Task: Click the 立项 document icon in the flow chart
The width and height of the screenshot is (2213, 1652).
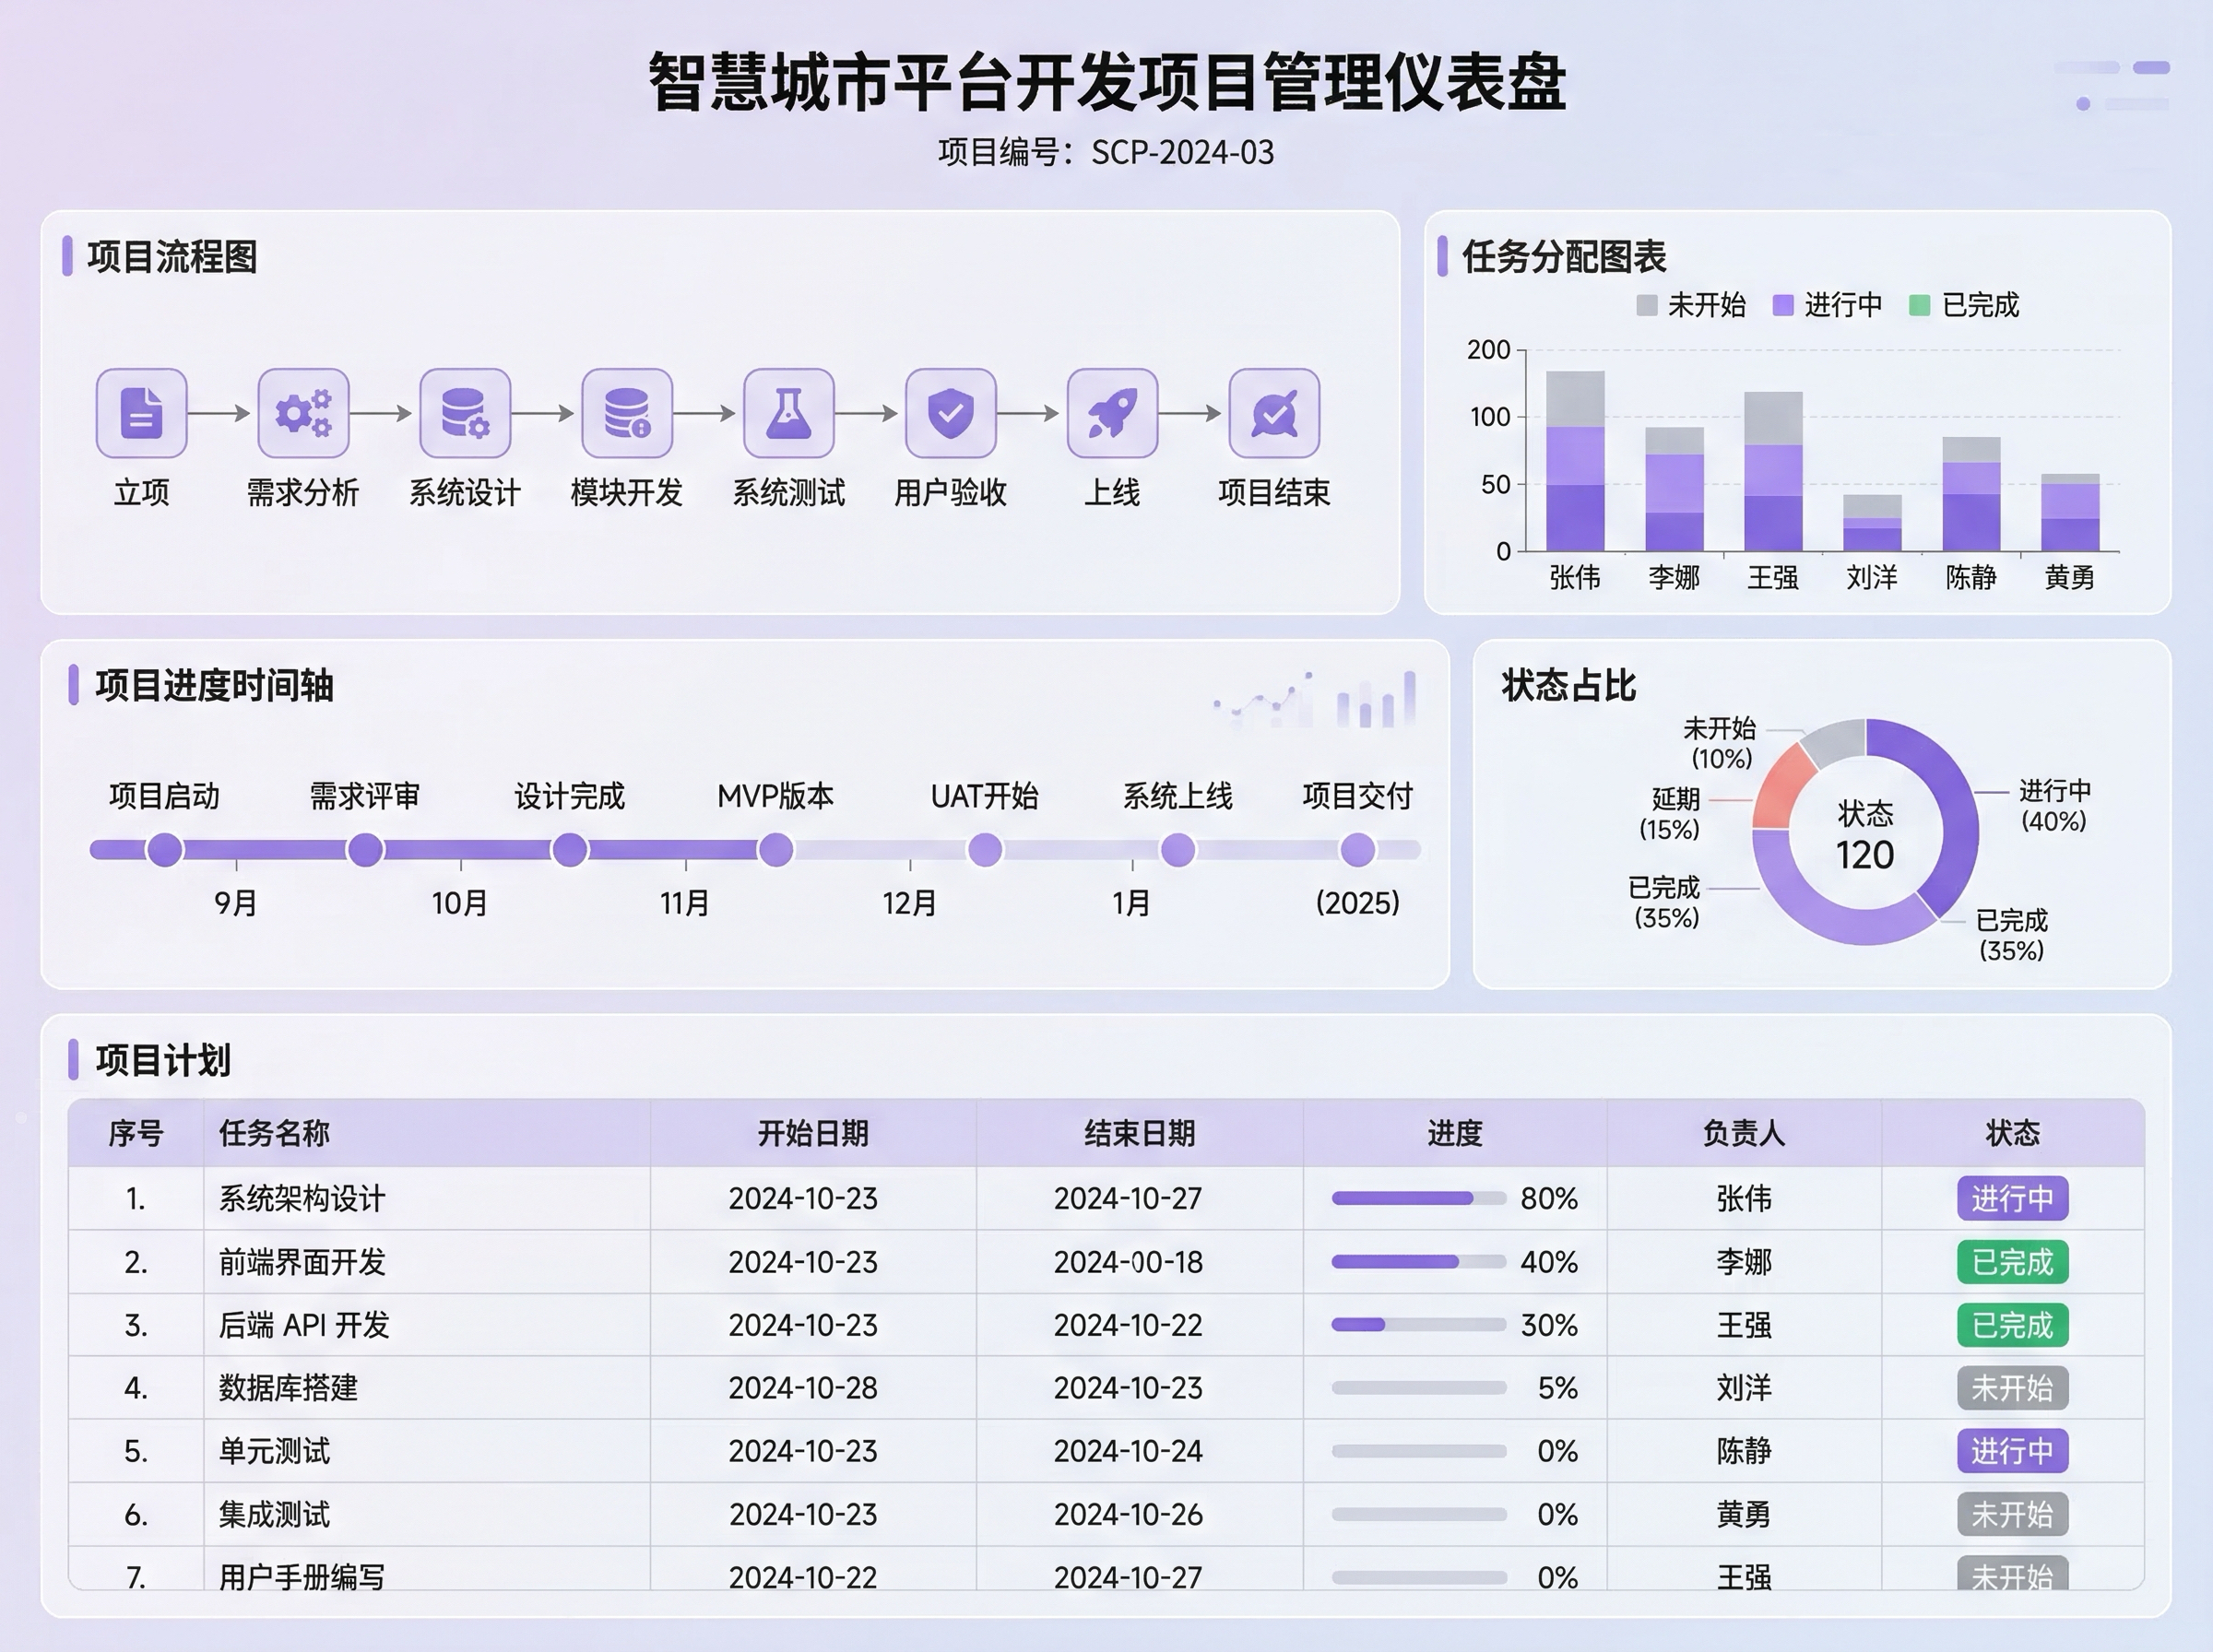Action: (141, 413)
